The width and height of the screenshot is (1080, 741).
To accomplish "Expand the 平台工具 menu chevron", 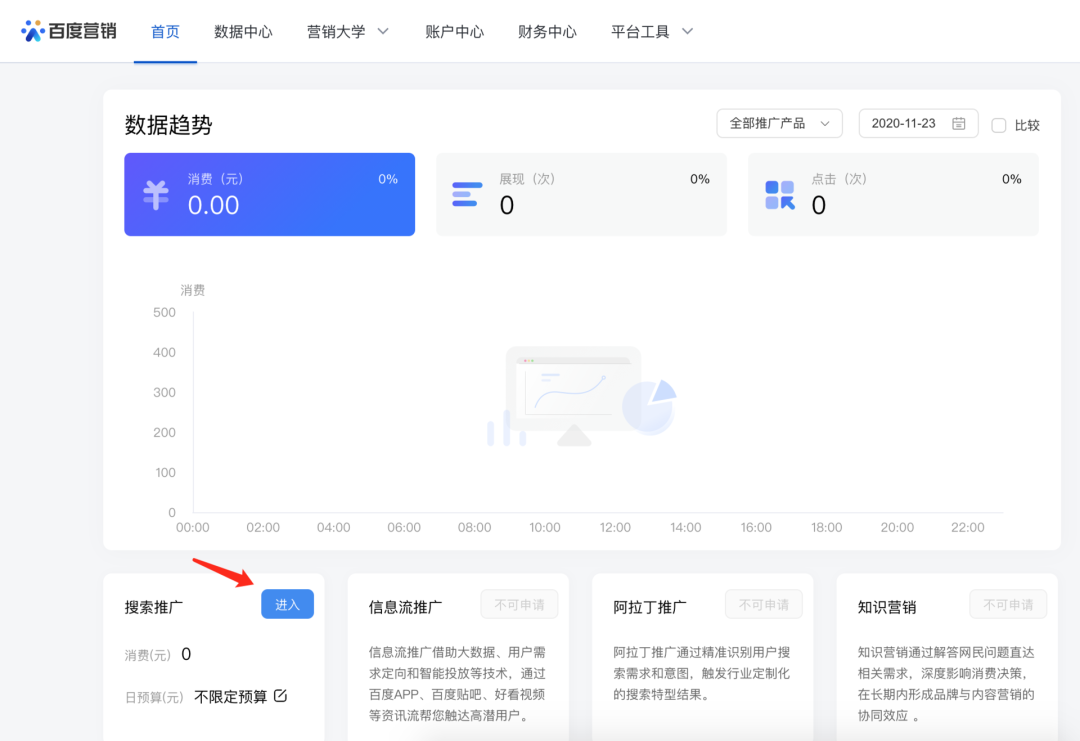I will 687,31.
